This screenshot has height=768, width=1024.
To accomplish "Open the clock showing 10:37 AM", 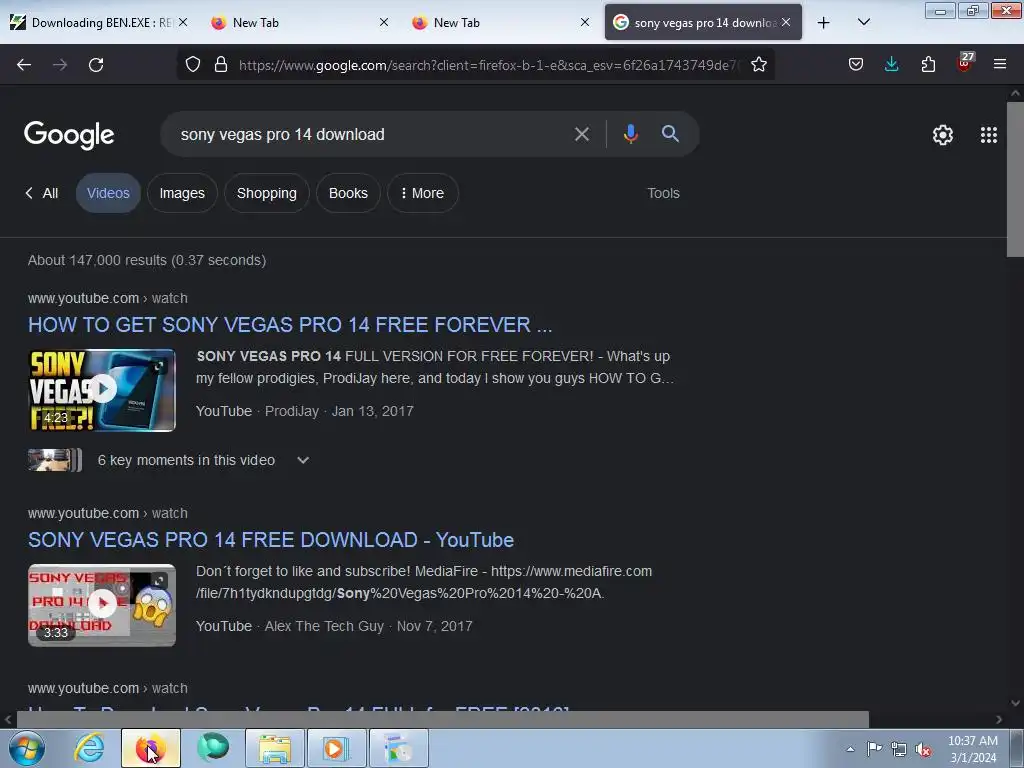I will [972, 749].
